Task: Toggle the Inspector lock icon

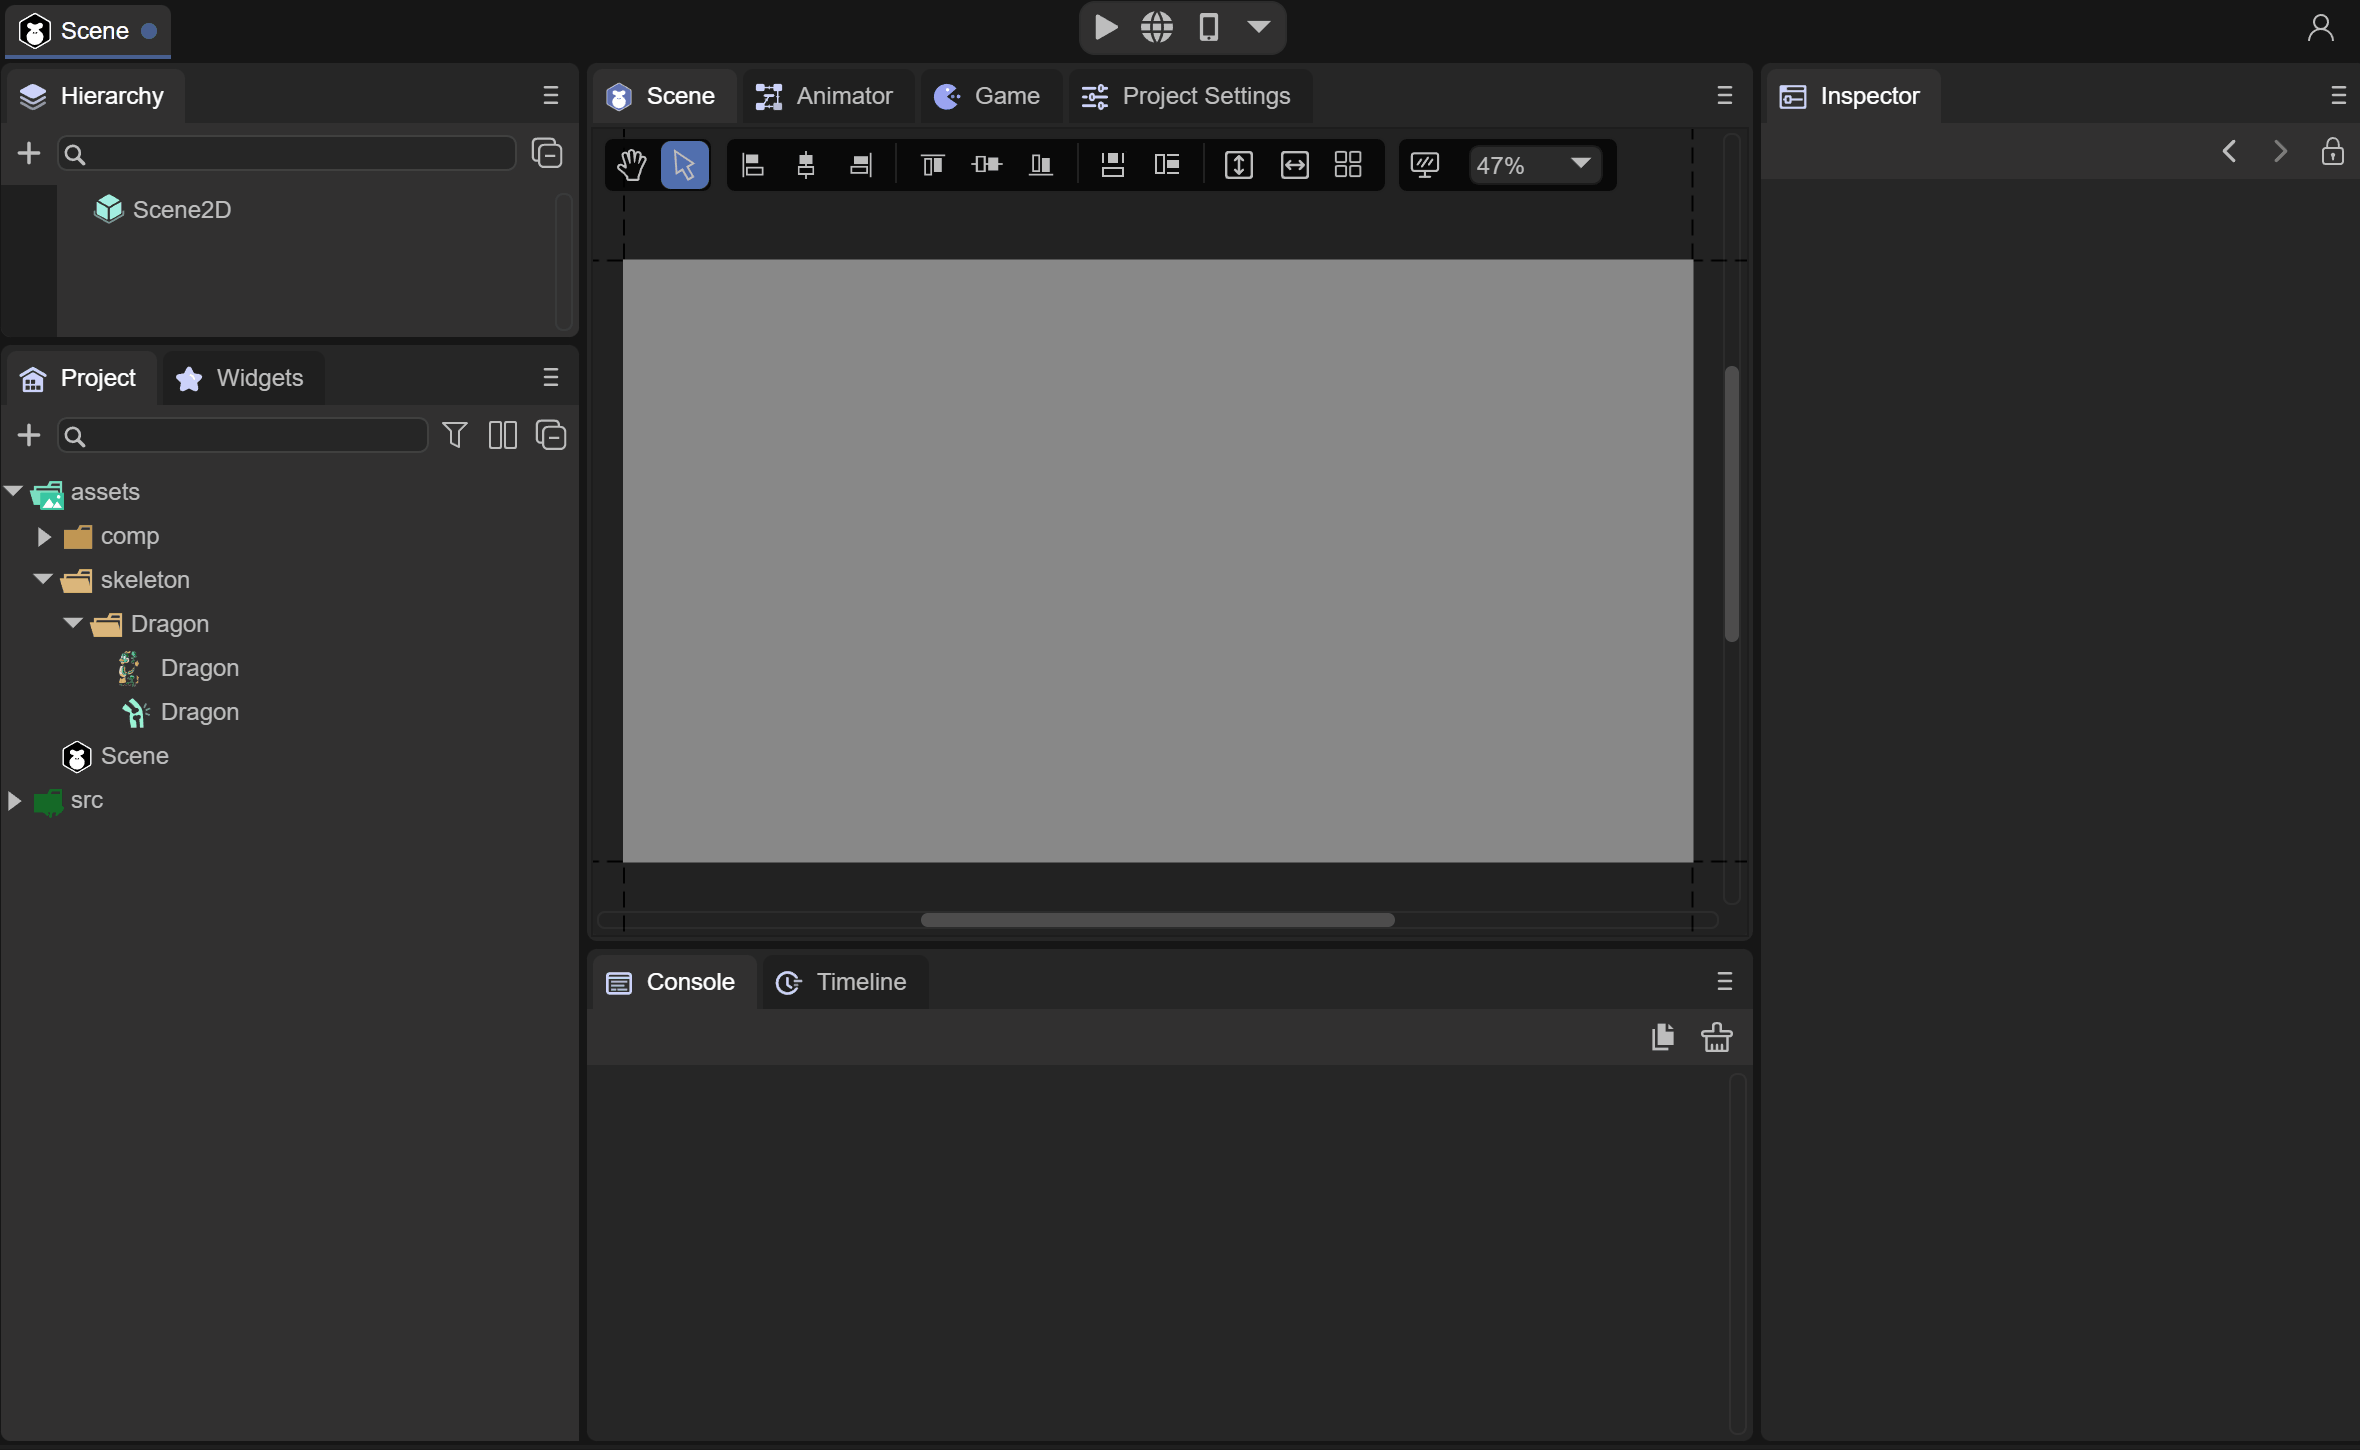Action: (x=2332, y=152)
